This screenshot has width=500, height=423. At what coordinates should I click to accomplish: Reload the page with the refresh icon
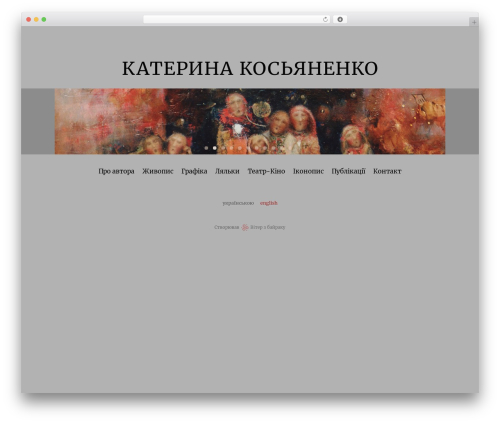(325, 20)
